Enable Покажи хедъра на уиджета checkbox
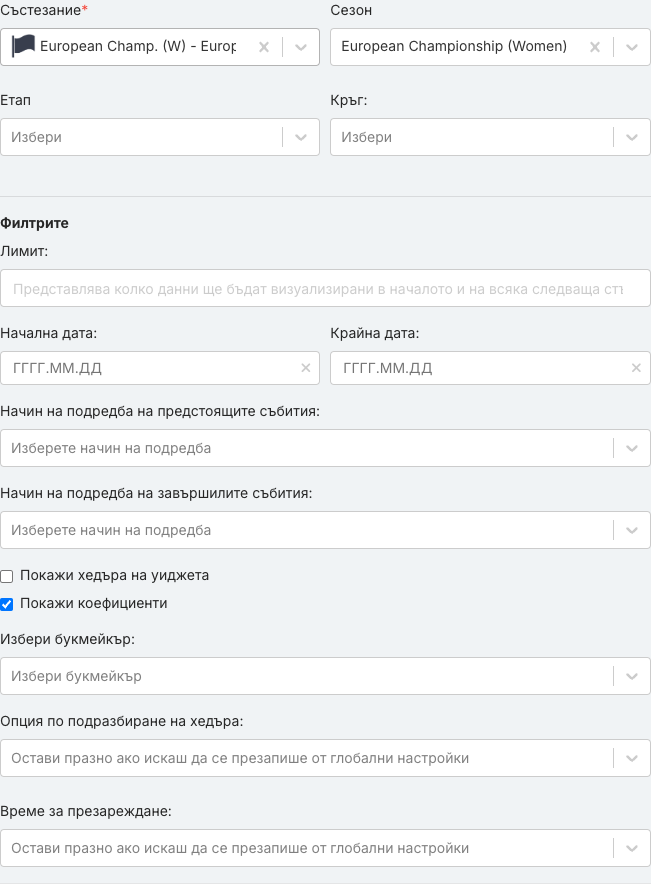The image size is (651, 884). (x=7, y=576)
